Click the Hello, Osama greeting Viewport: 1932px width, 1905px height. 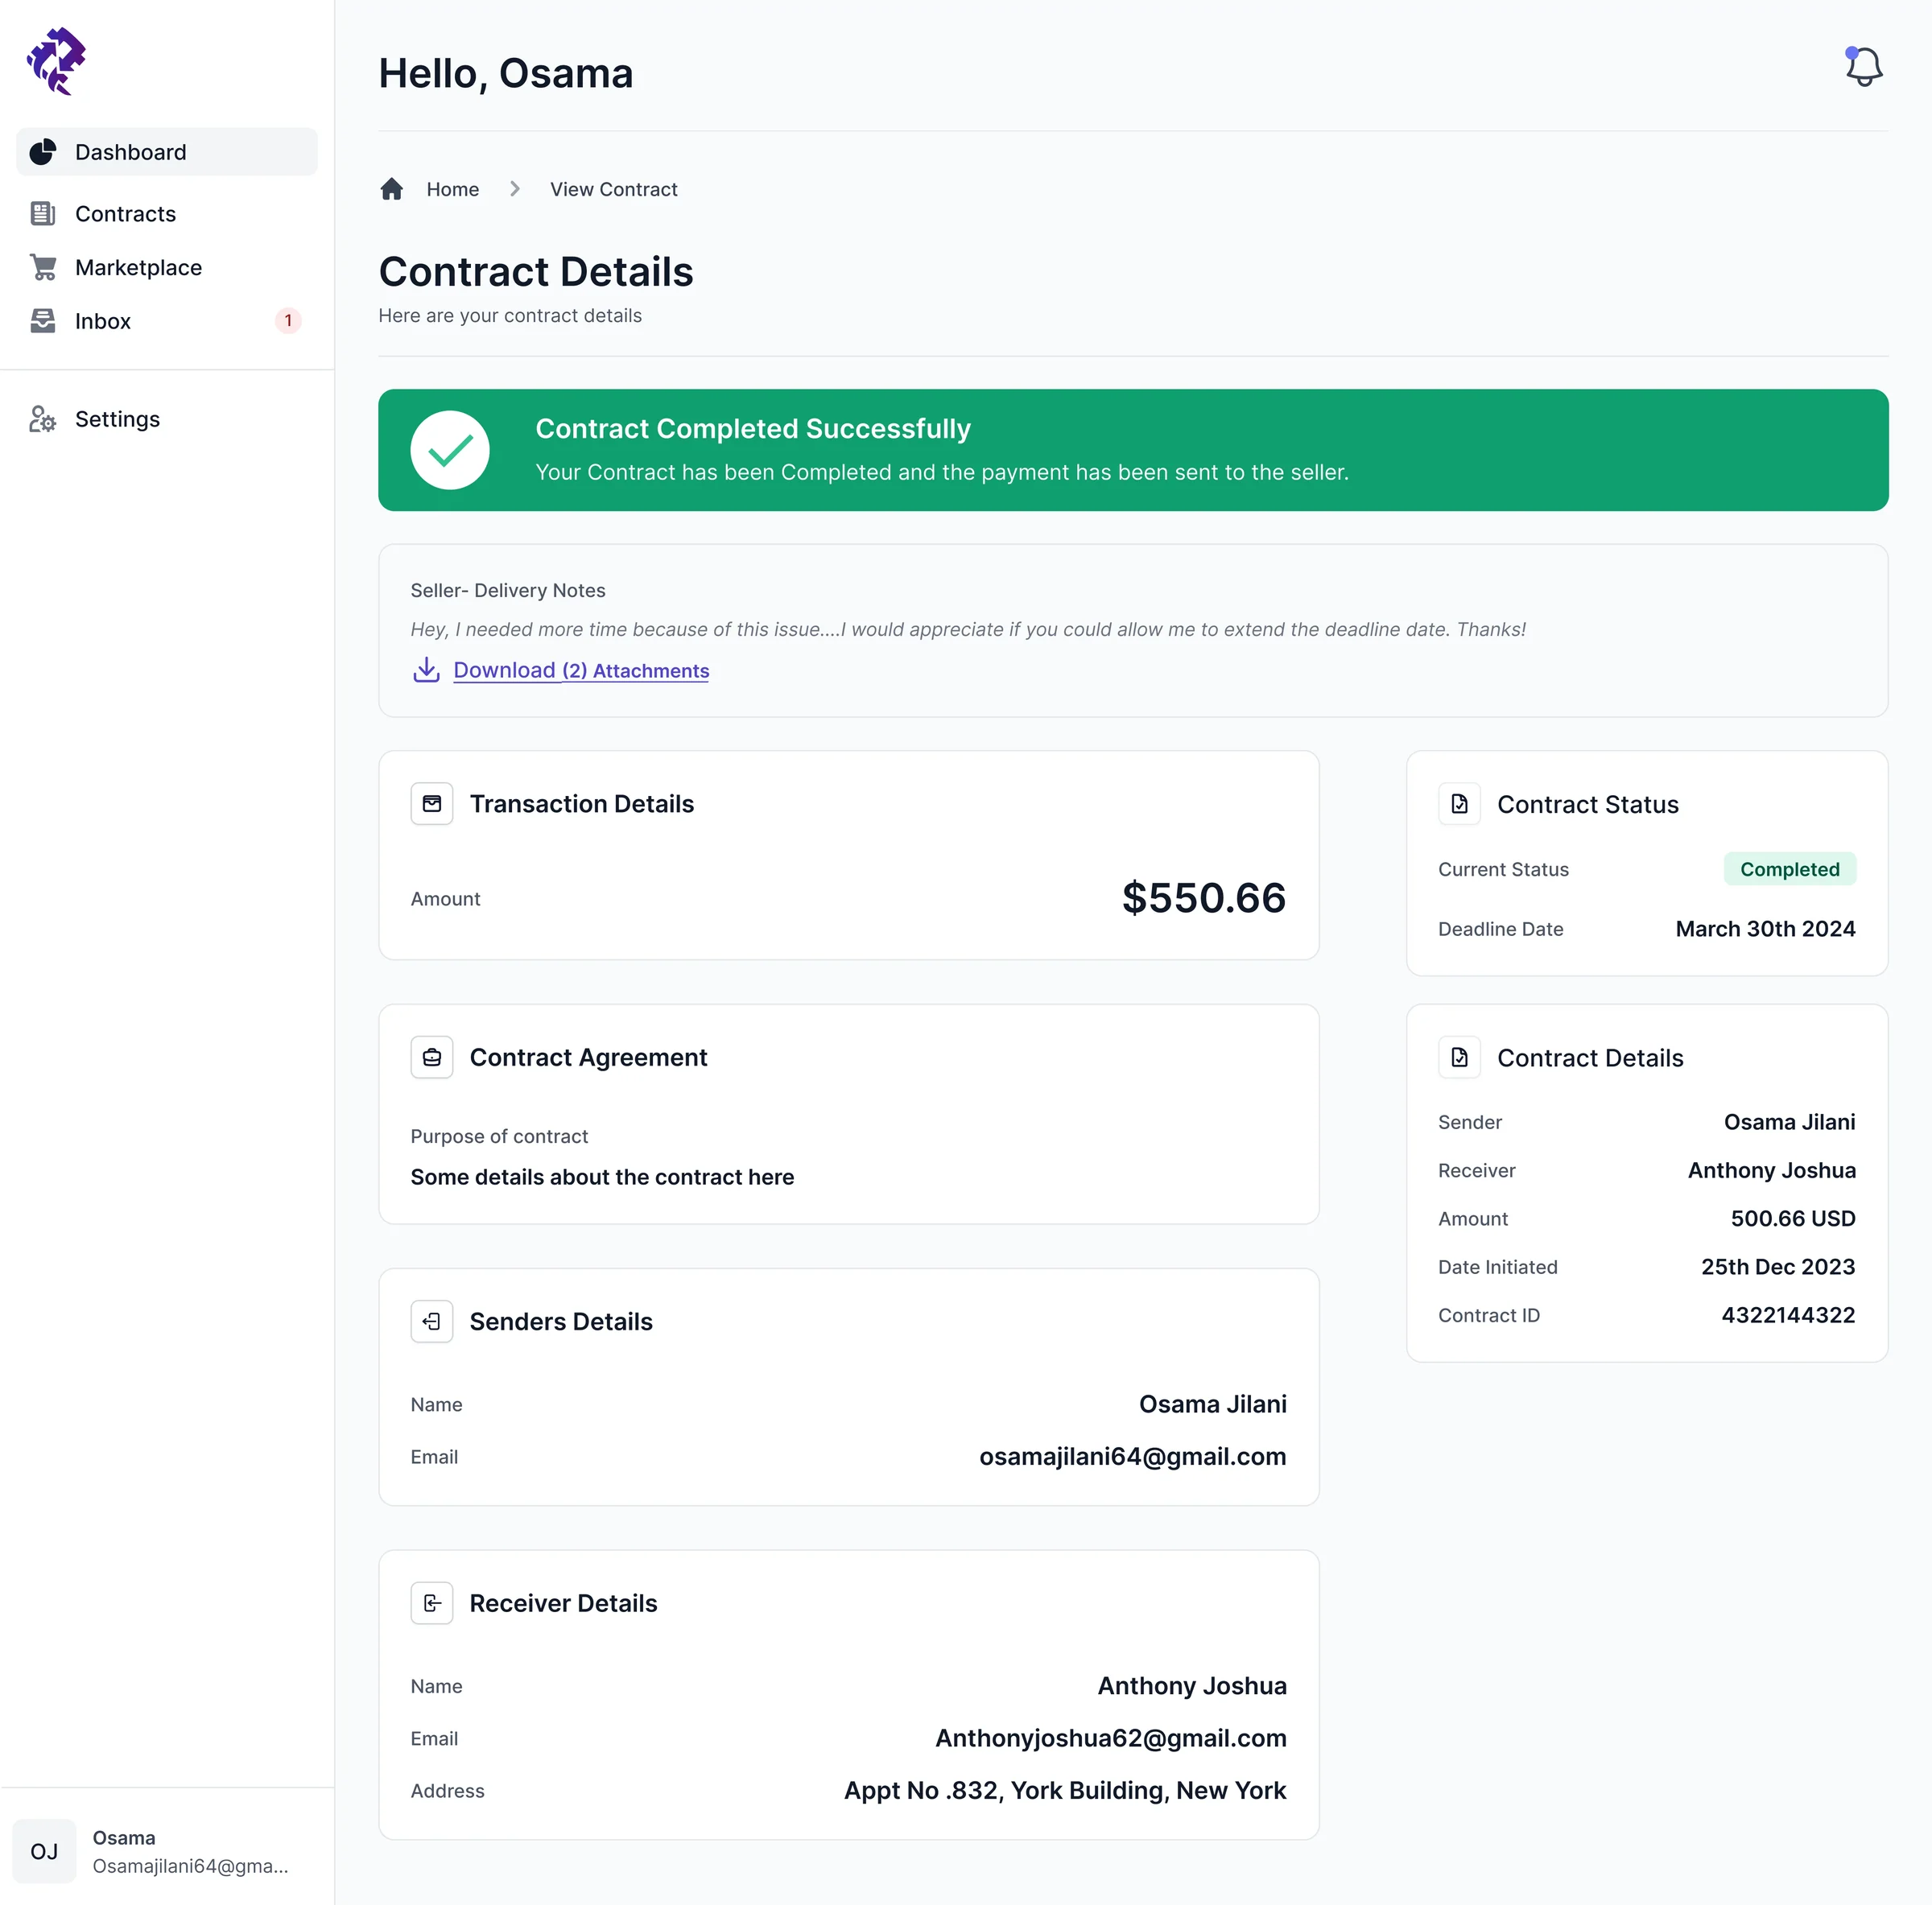(506, 73)
